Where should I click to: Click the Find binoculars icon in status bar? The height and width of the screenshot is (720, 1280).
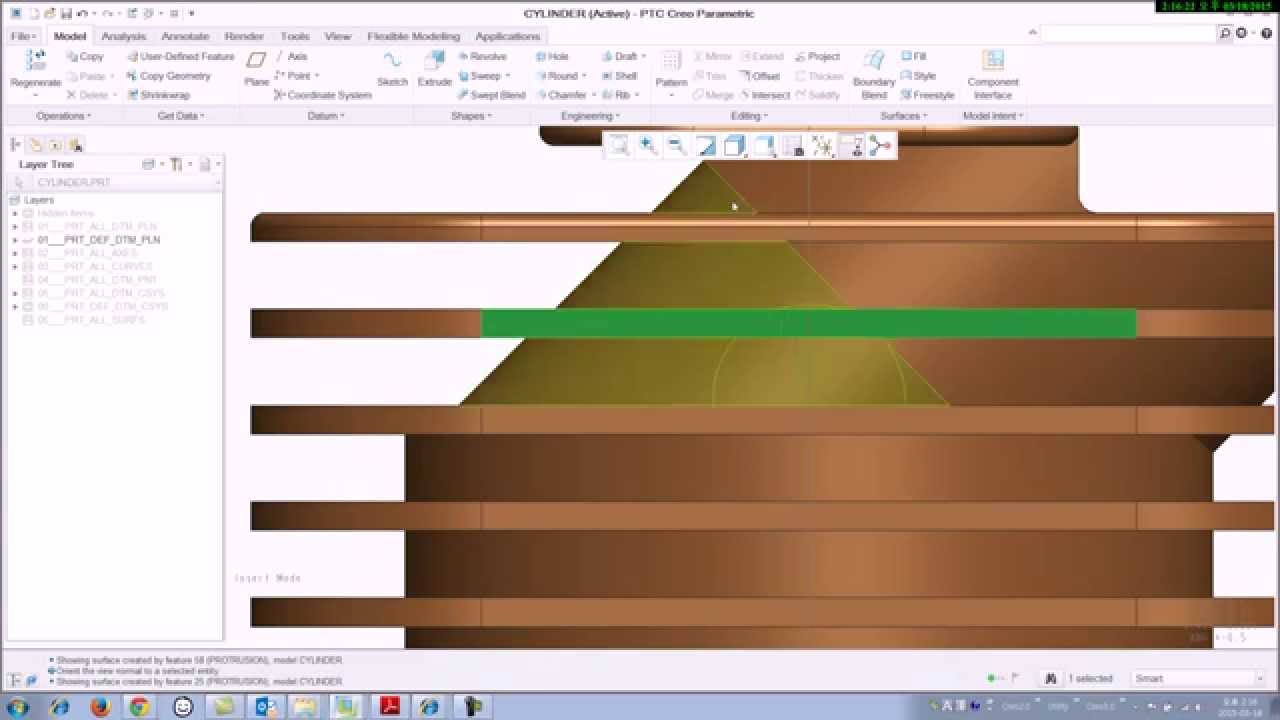click(1051, 678)
